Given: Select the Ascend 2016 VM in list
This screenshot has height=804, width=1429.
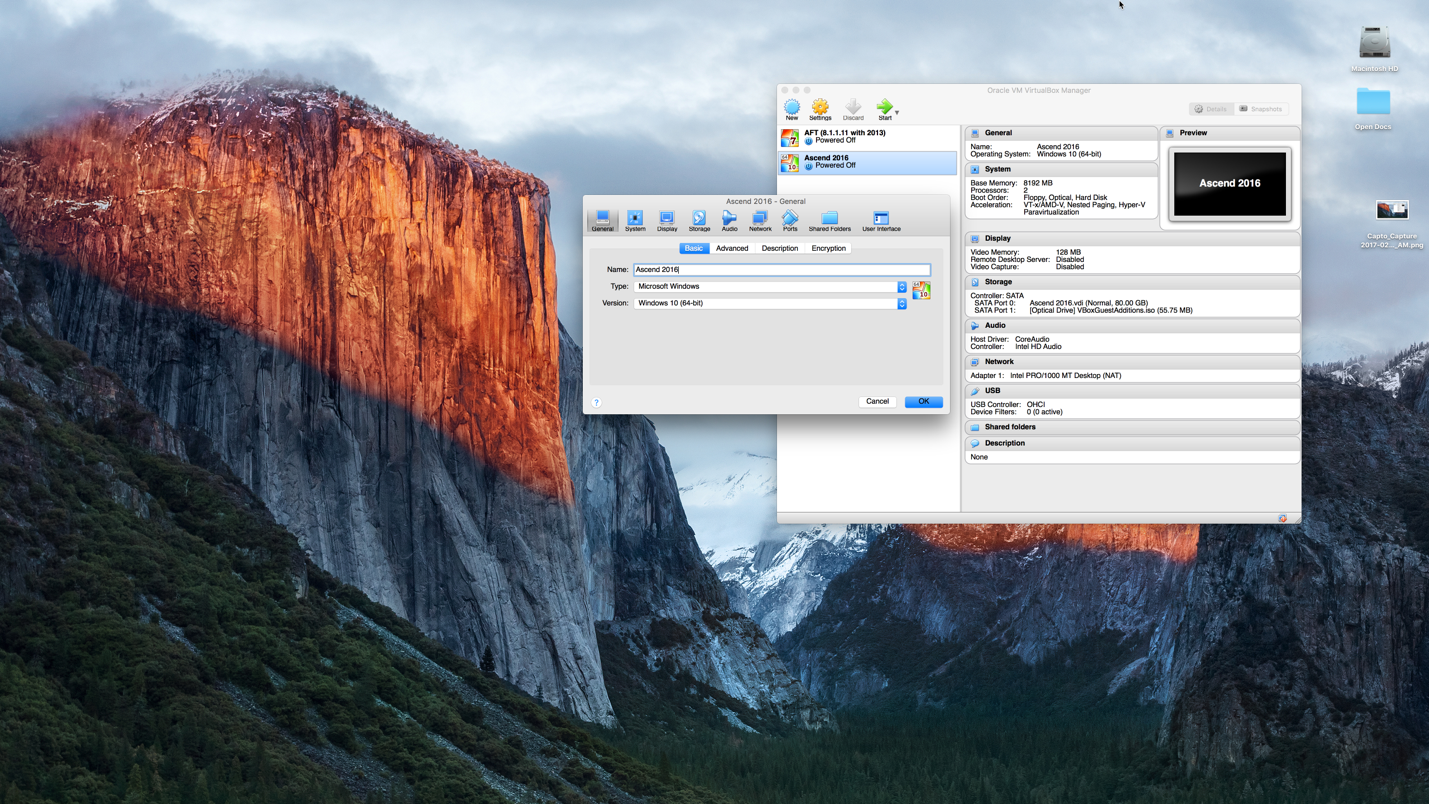Looking at the screenshot, I should (868, 162).
